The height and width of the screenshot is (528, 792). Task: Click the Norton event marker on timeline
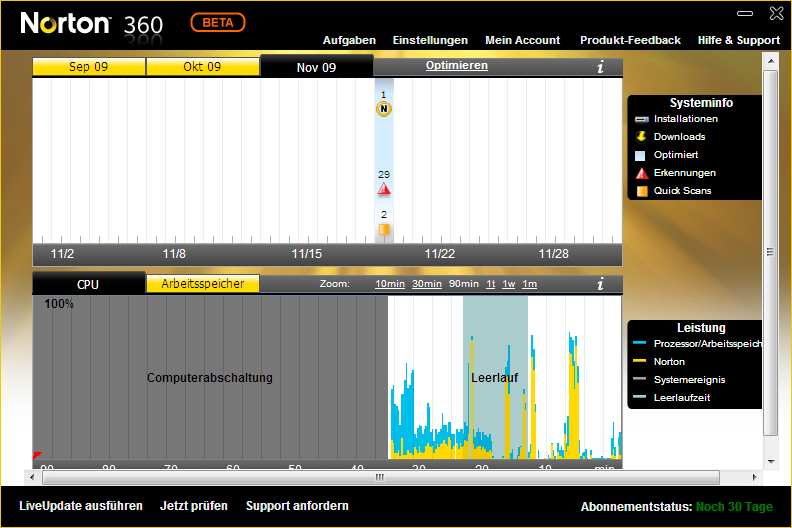(x=384, y=109)
